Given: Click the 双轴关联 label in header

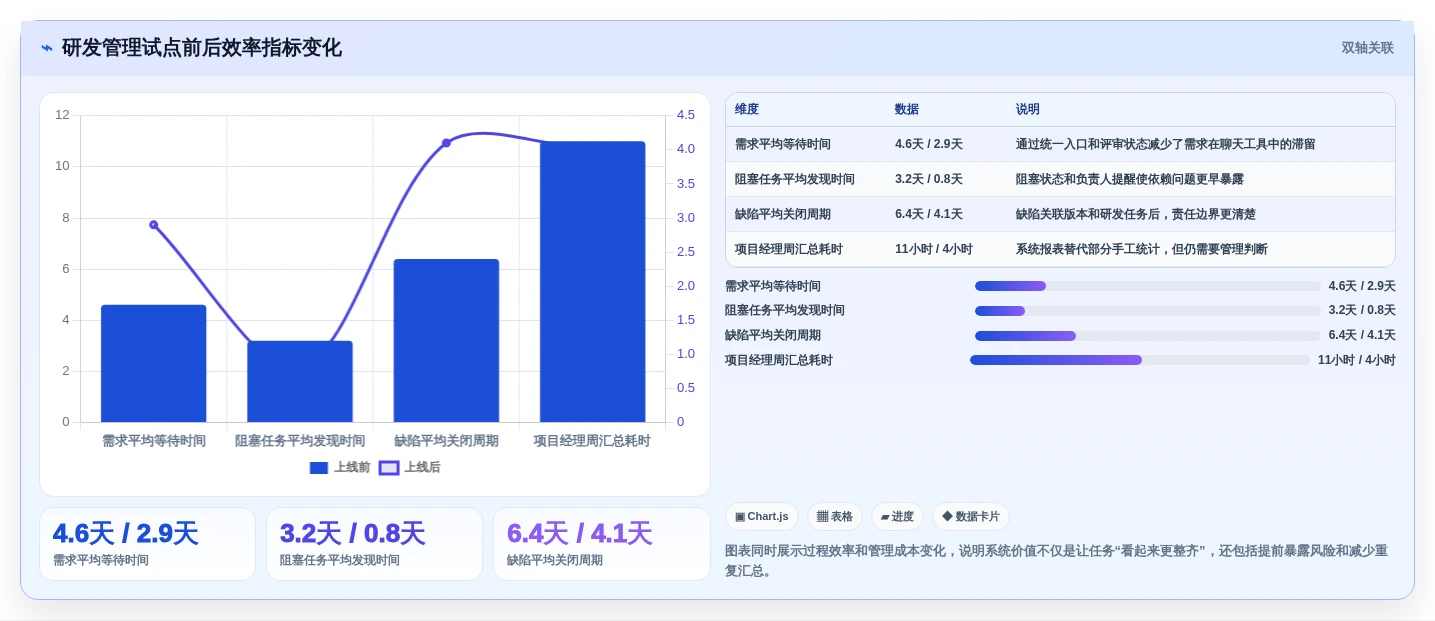Looking at the screenshot, I should coord(1367,48).
